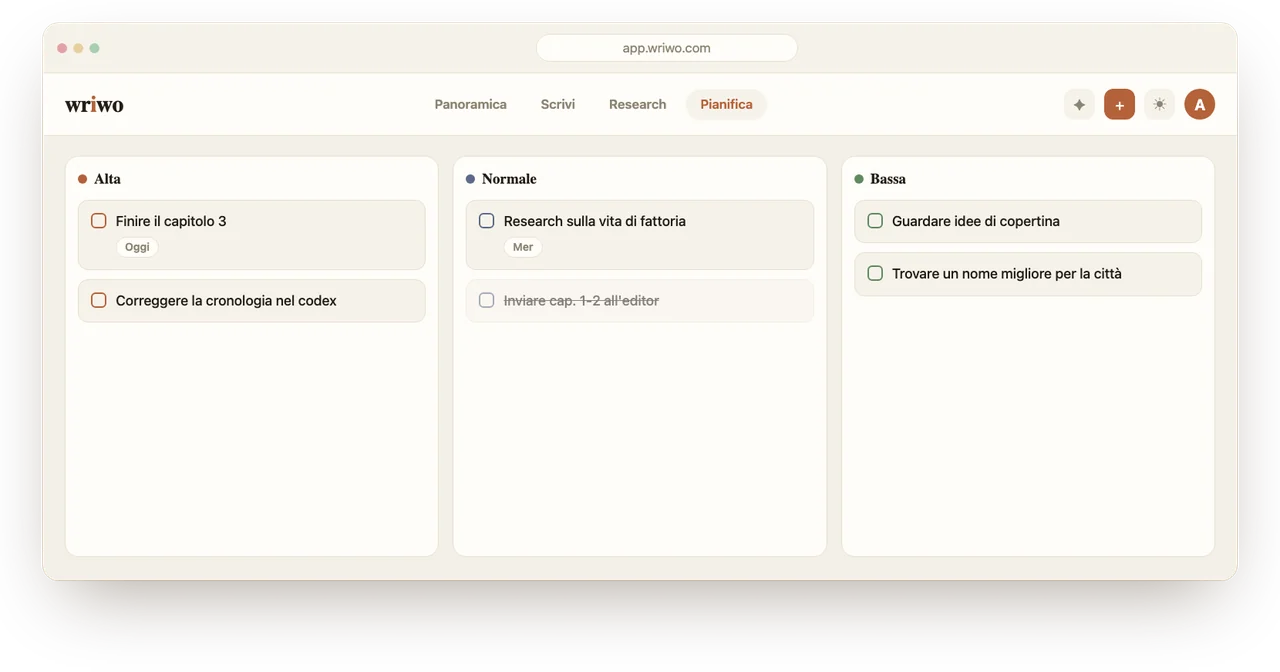Mark Guardare idee di copertina done
This screenshot has height=672, width=1280.
[x=875, y=221]
